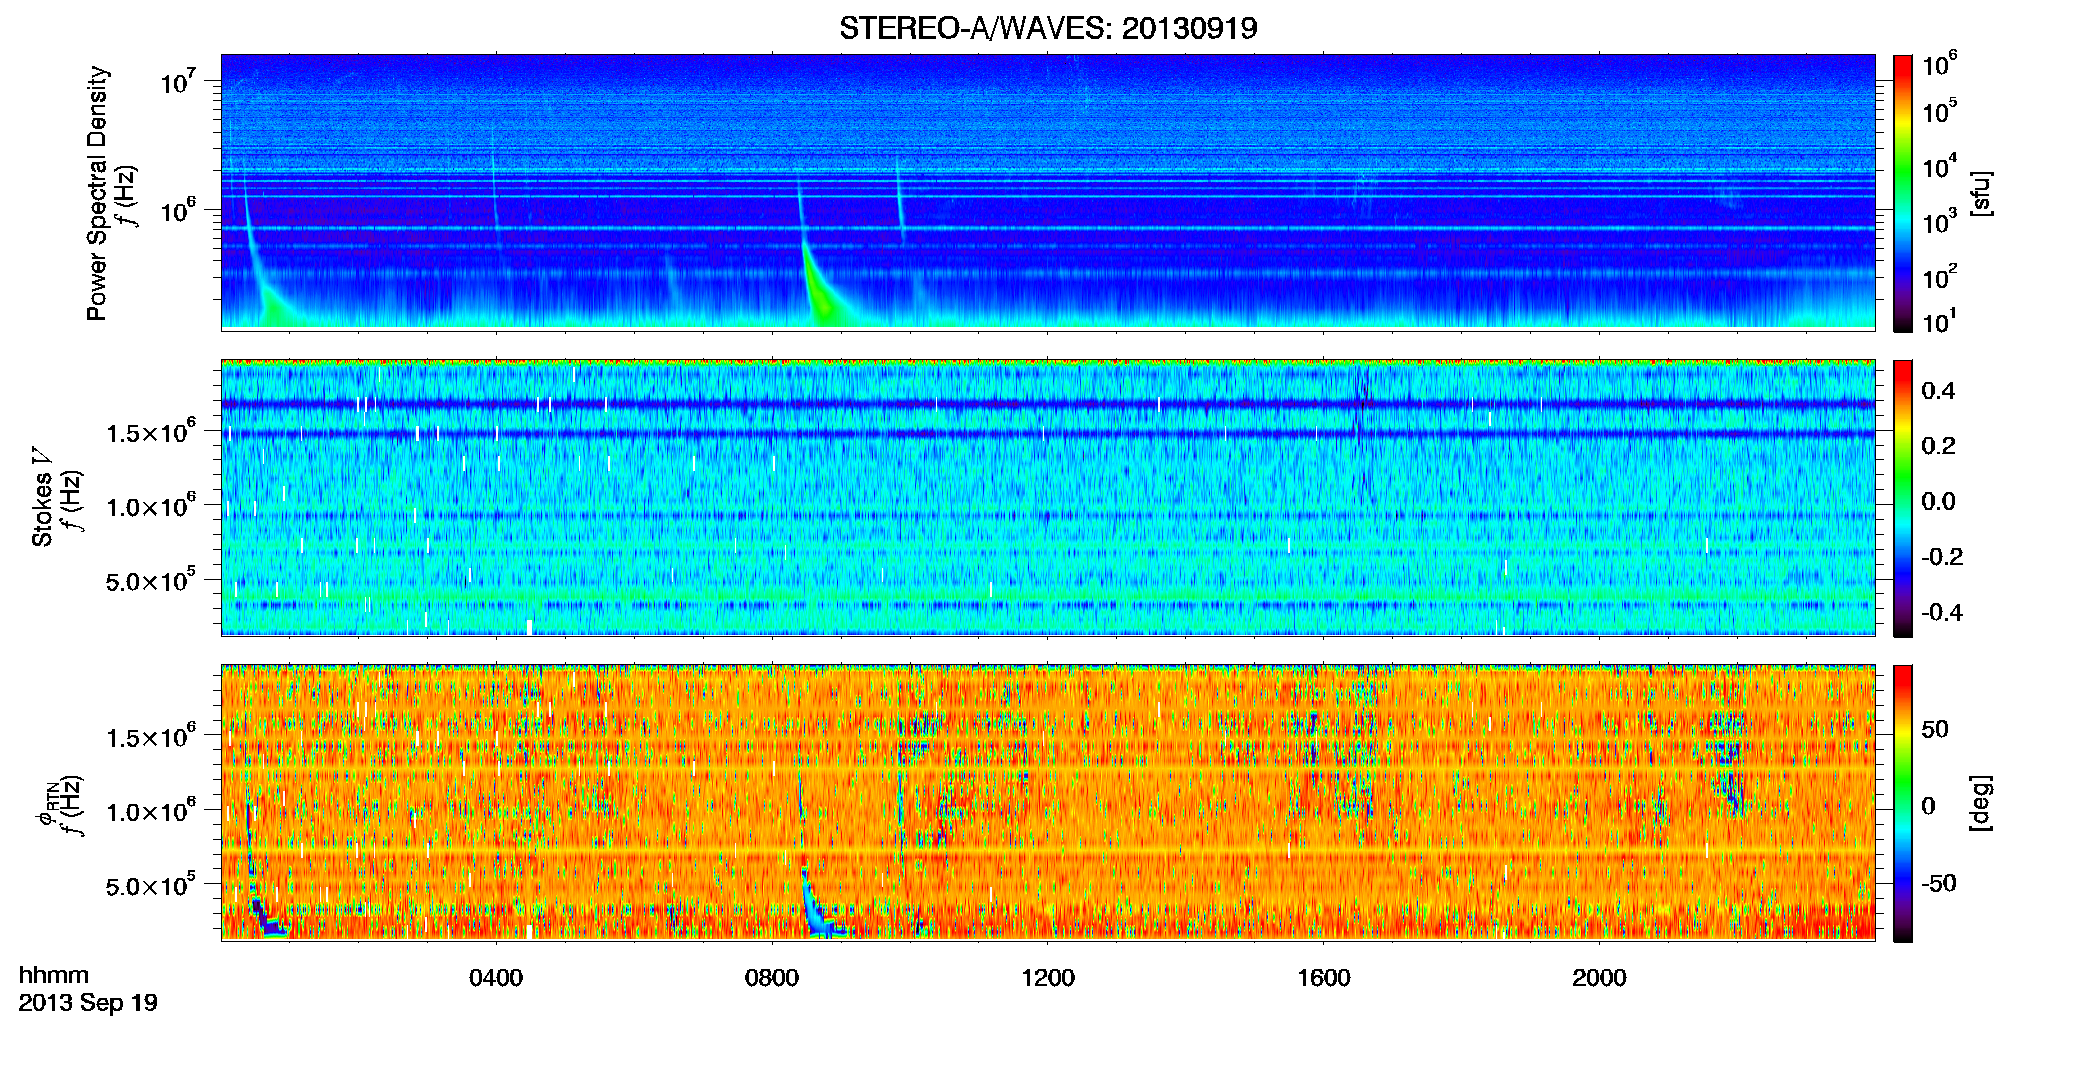Click the sfu power colorbar
Screen dimensions: 2096x1080
[x=1902, y=193]
